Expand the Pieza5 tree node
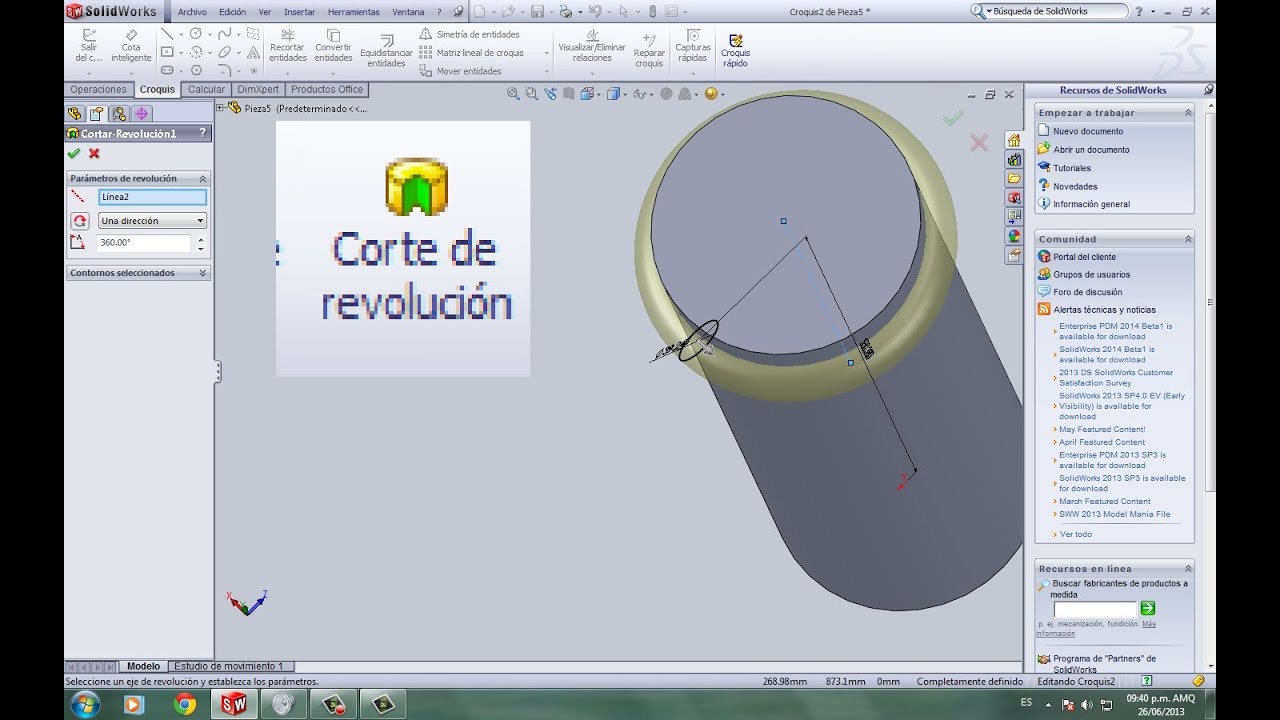 coord(220,108)
